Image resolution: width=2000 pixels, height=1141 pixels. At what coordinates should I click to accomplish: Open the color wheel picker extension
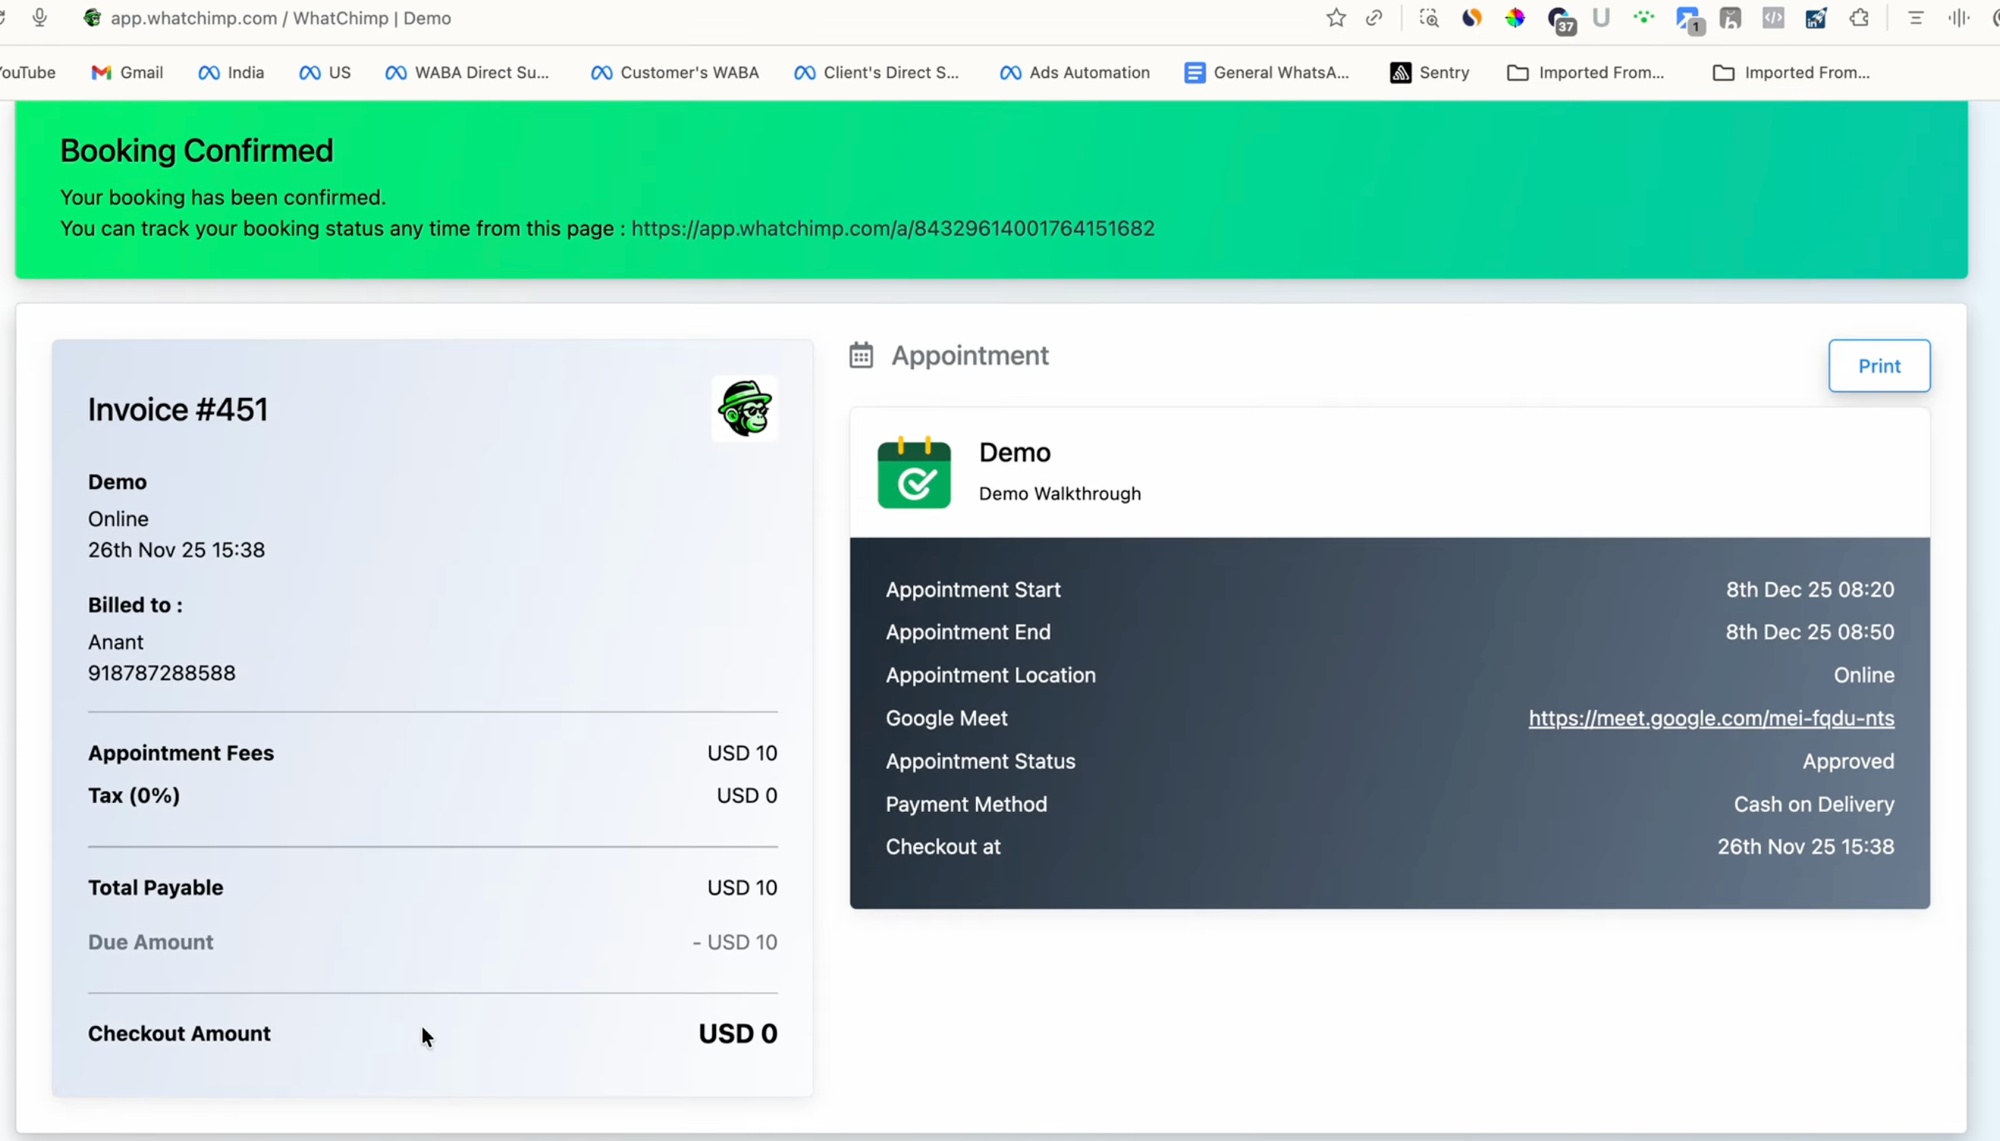tap(1515, 18)
